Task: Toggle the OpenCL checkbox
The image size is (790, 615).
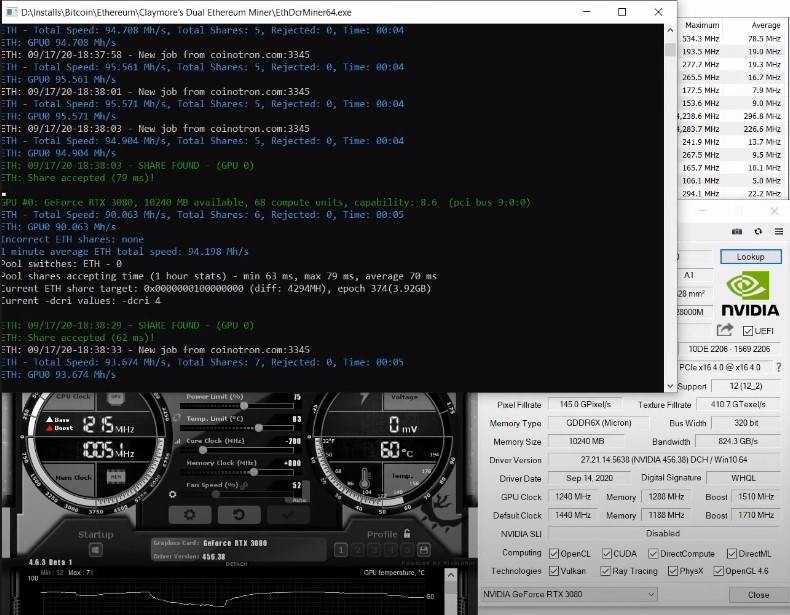Action: click(554, 554)
